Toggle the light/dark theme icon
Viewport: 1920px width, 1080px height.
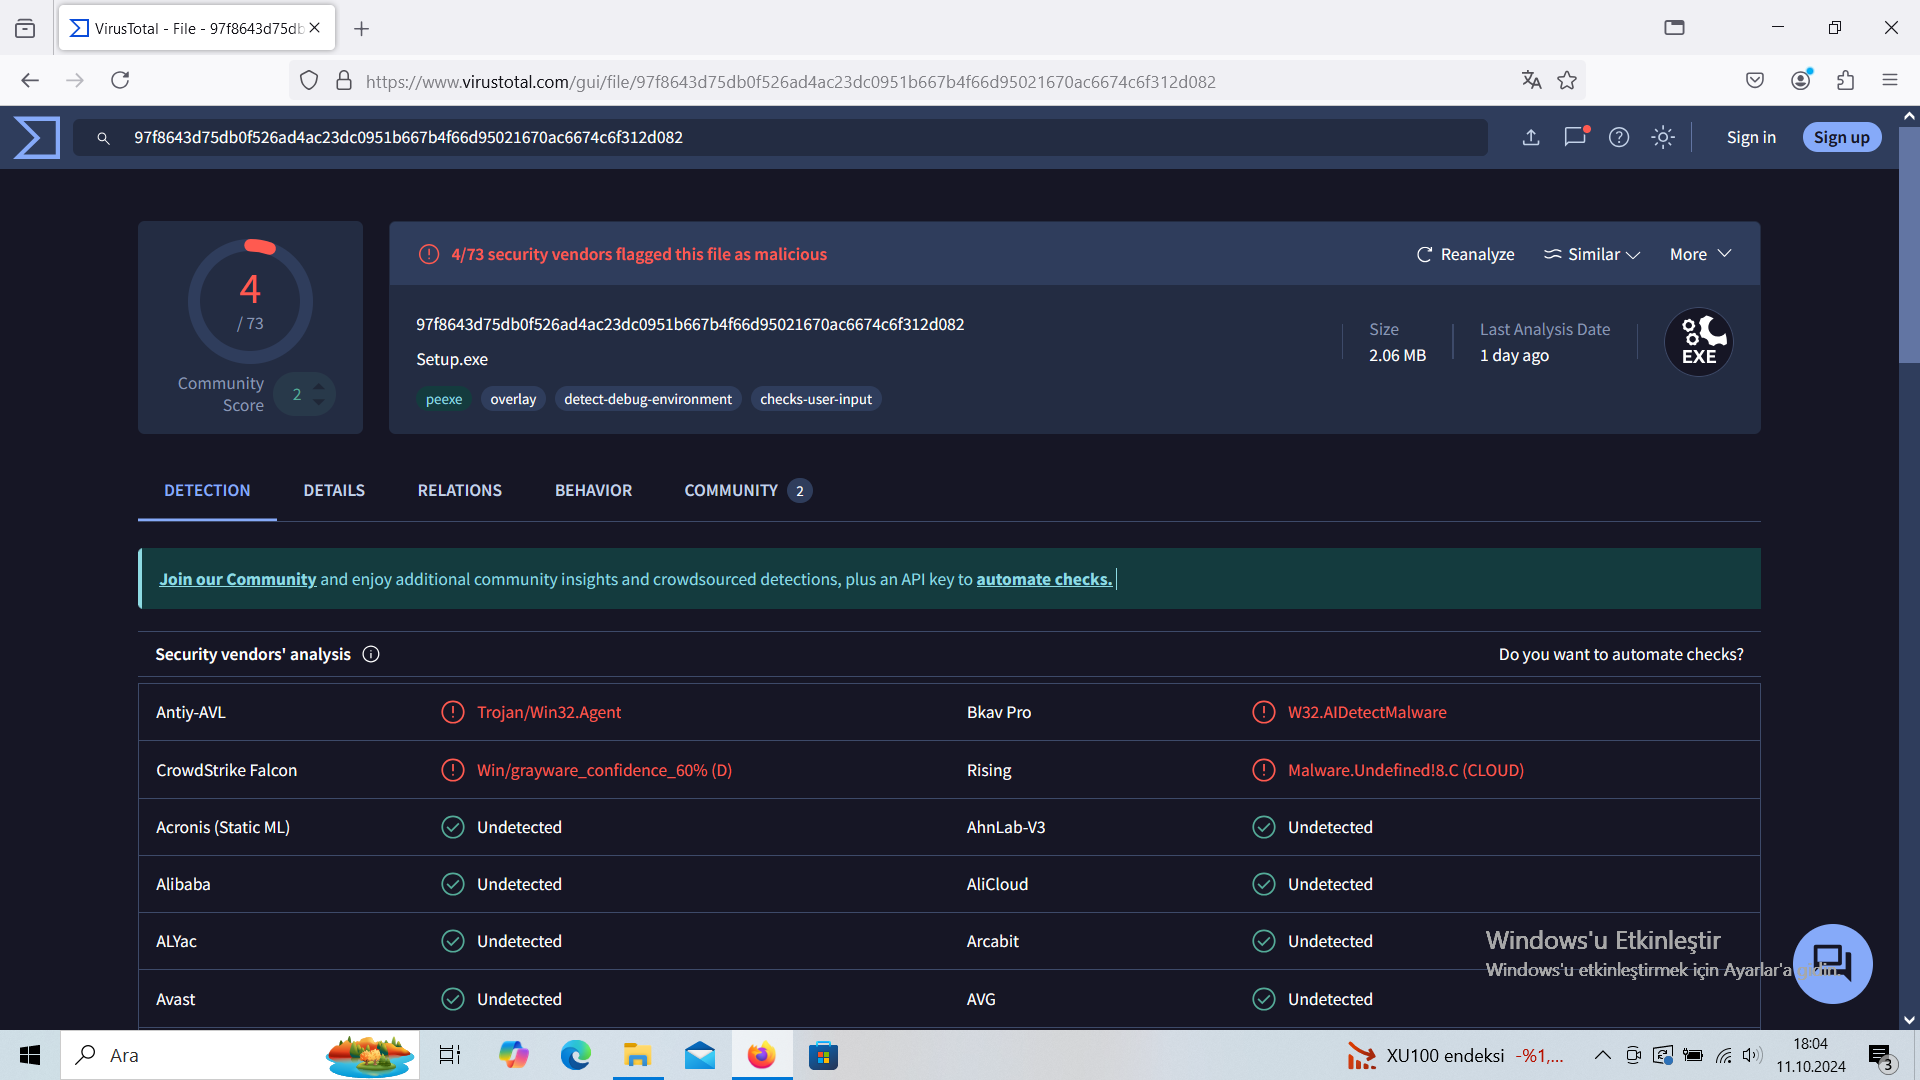click(x=1663, y=137)
